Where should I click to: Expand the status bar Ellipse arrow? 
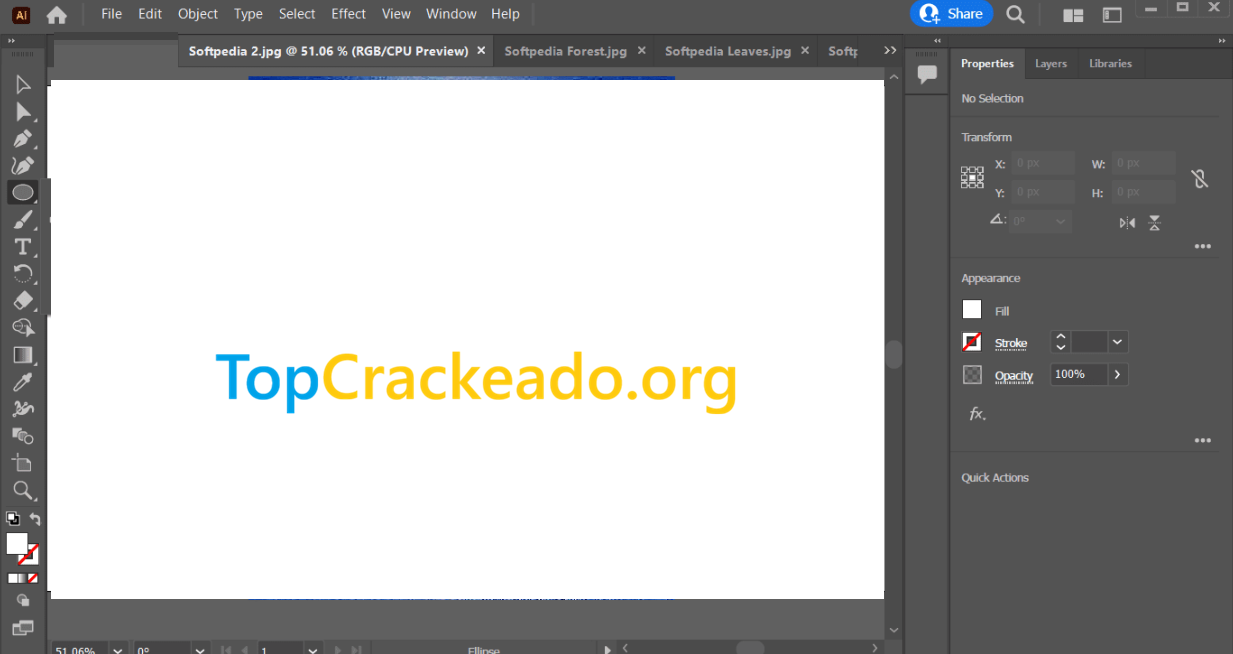[607, 650]
